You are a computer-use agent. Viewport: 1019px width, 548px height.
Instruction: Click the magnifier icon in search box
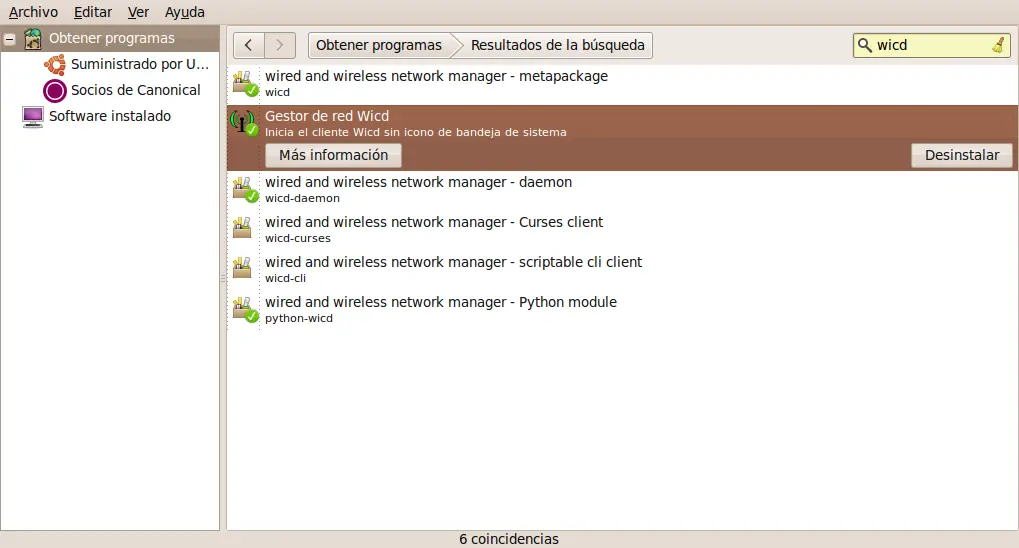tap(864, 45)
